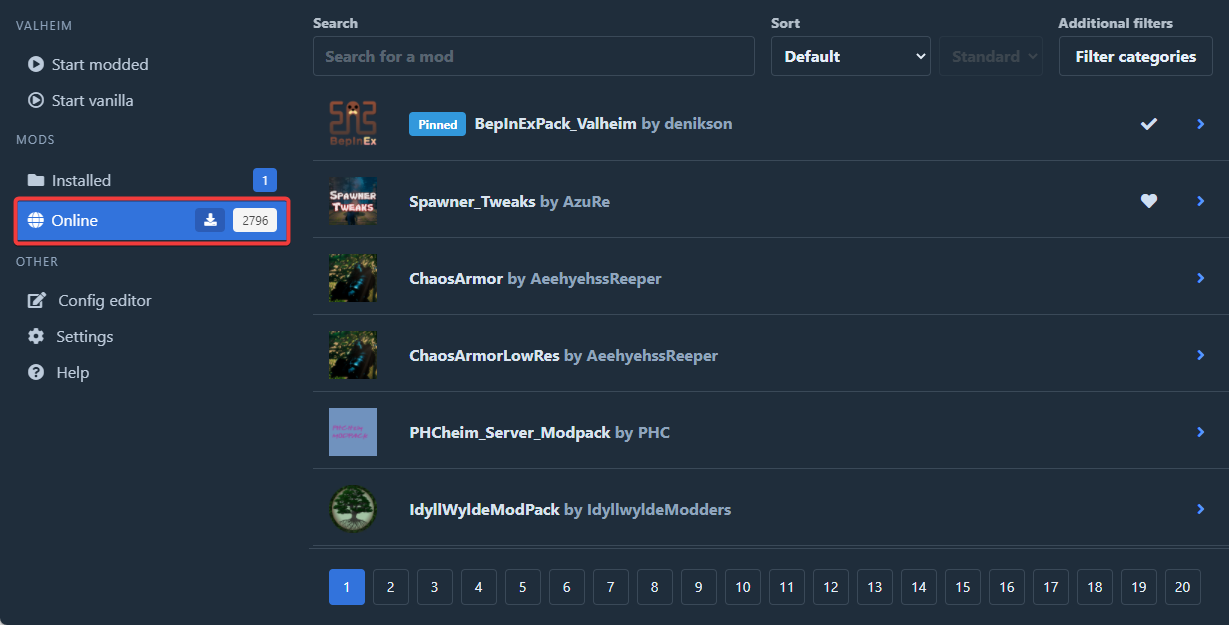
Task: Go to page 15 of results
Action: 963,587
